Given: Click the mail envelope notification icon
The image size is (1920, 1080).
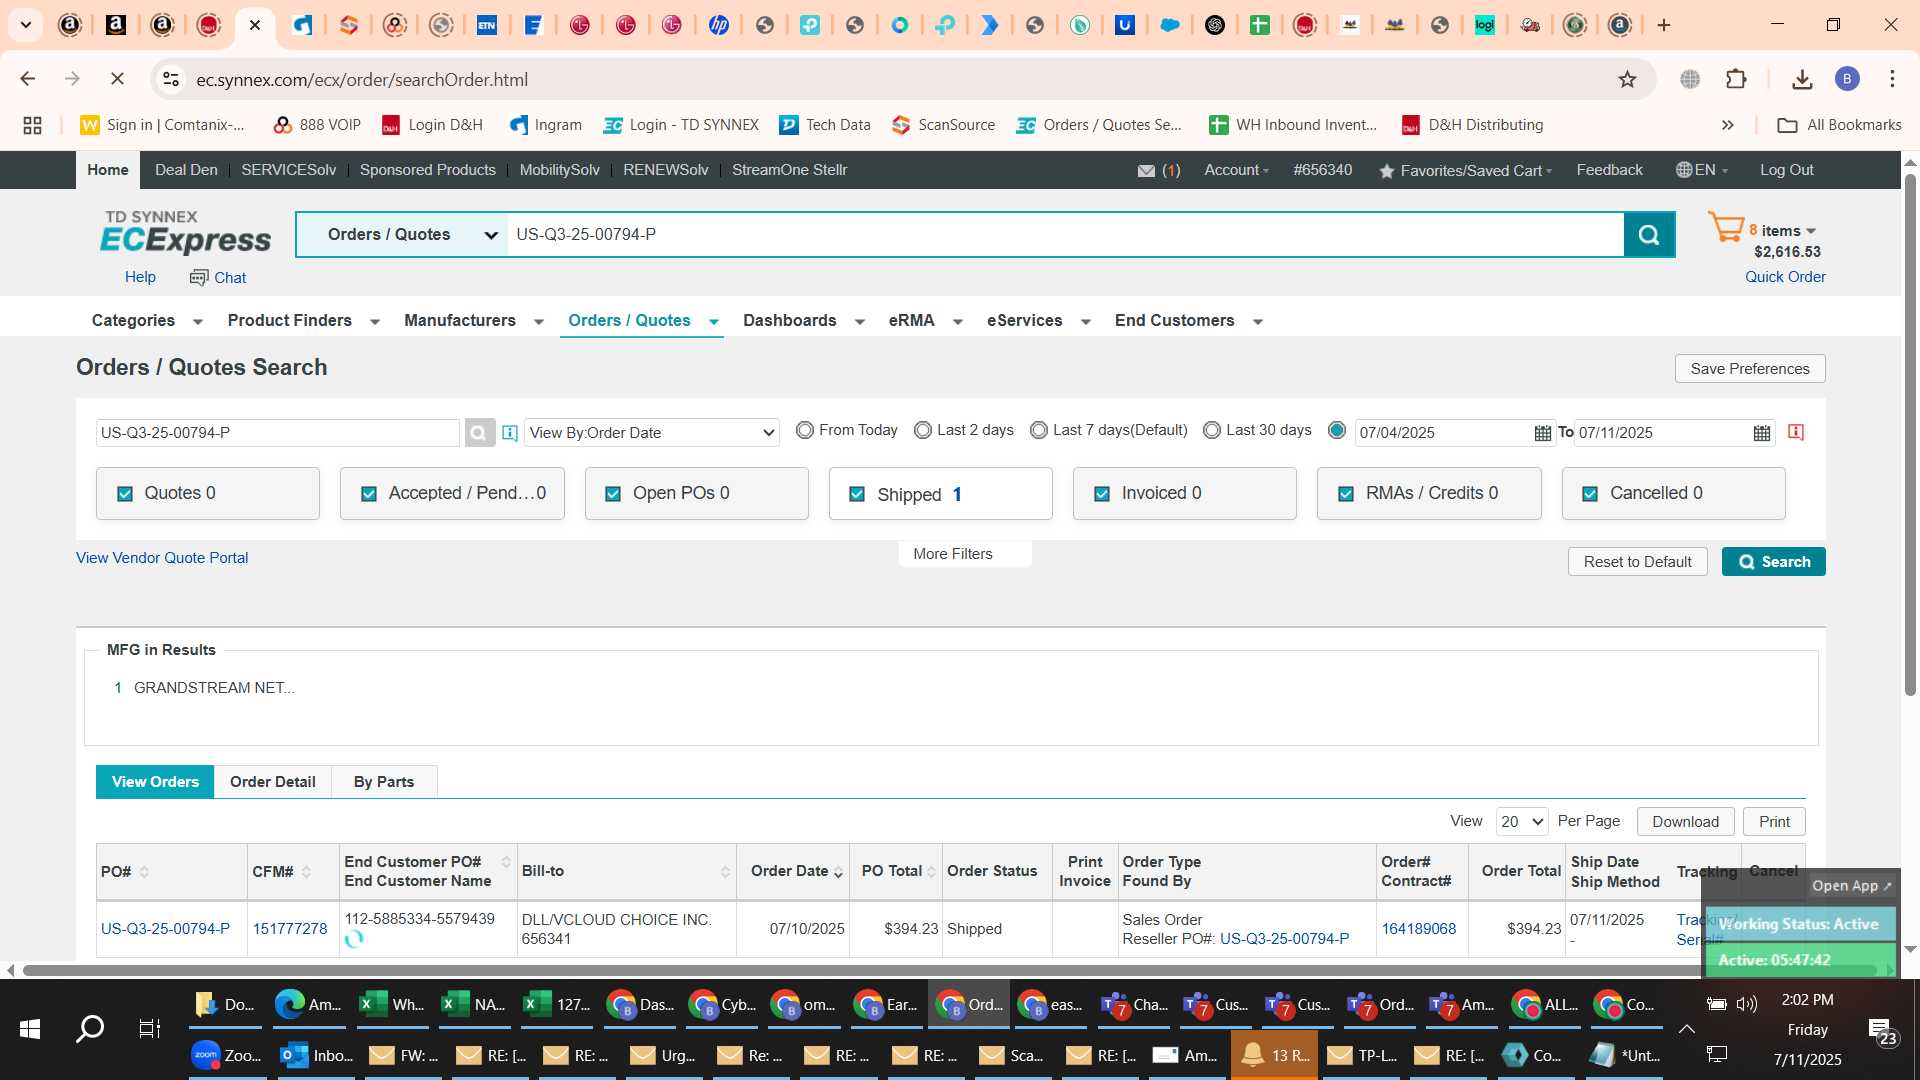Looking at the screenshot, I should tap(1146, 171).
